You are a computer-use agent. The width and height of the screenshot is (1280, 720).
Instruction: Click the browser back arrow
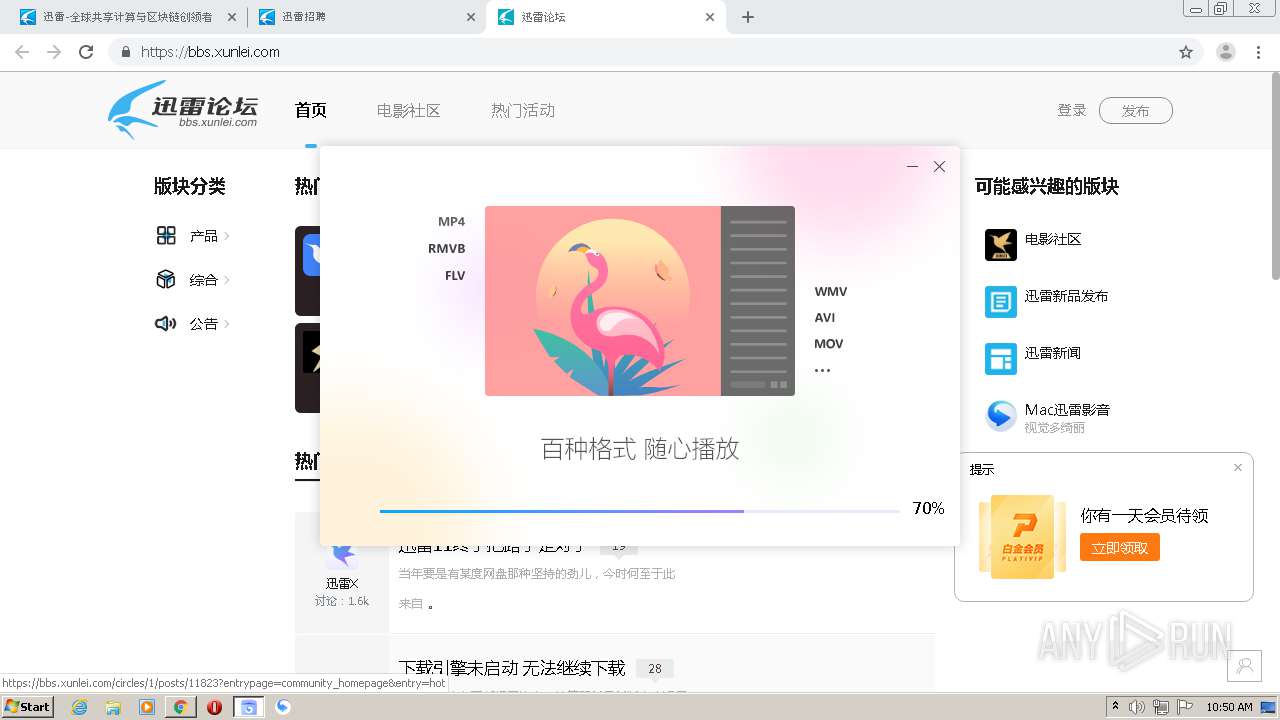coord(22,52)
